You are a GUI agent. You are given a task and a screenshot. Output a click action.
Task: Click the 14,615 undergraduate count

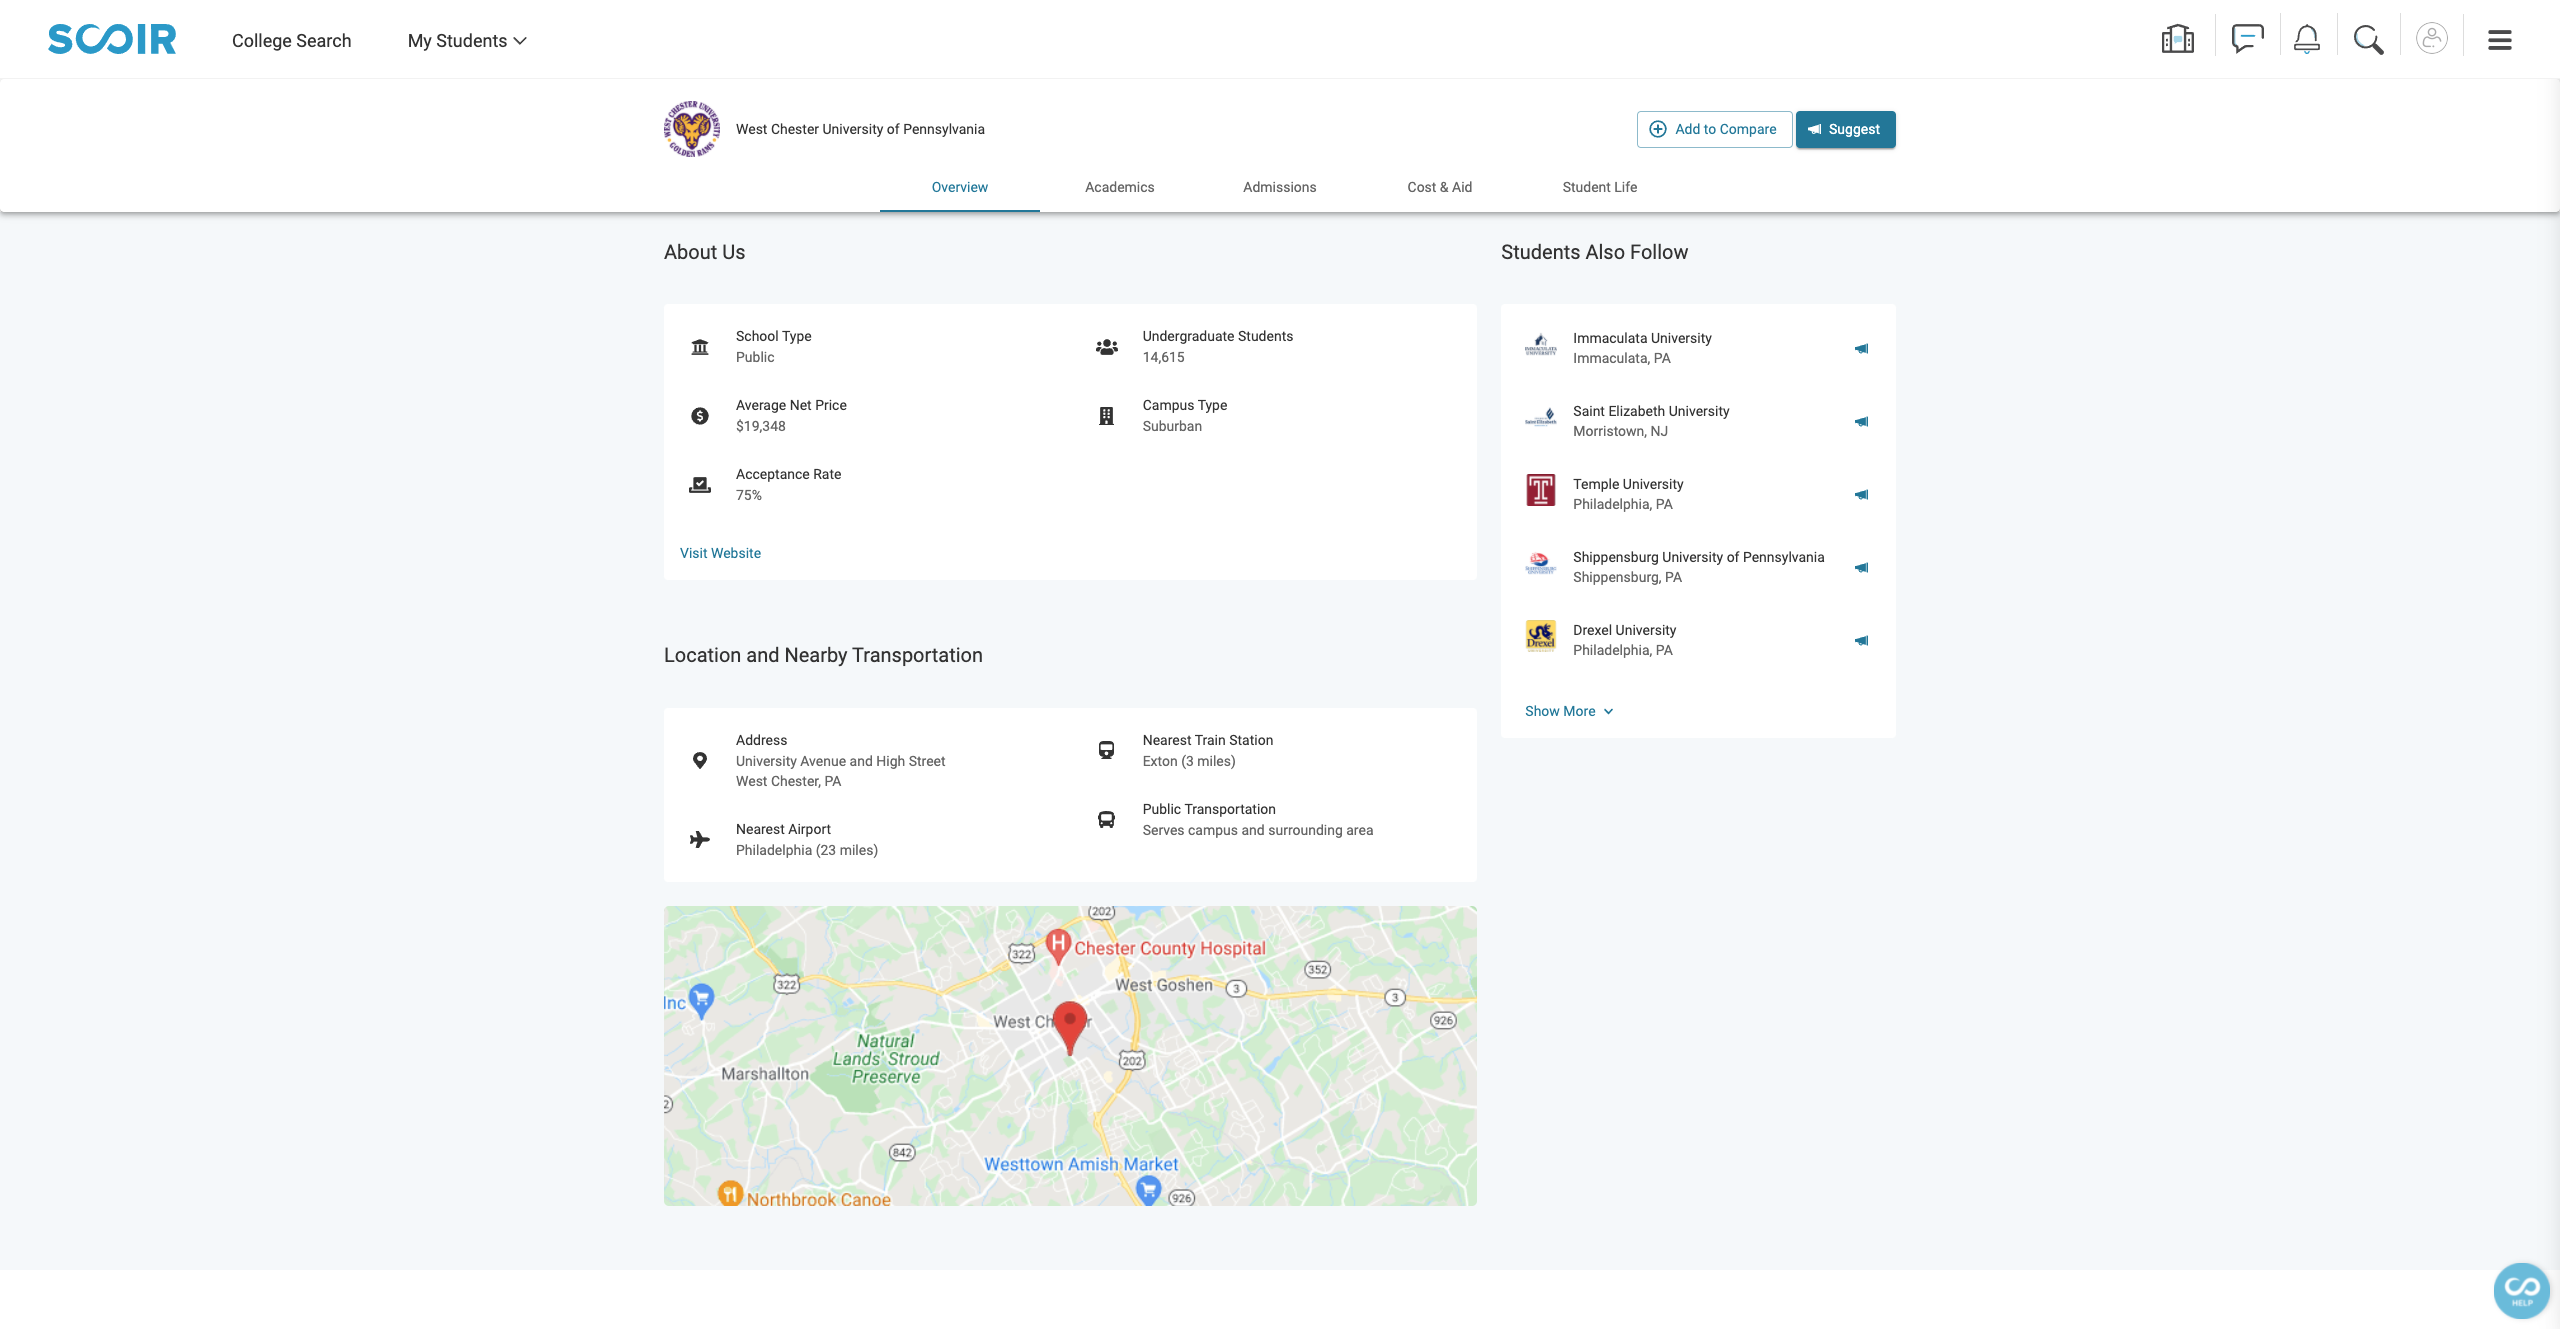point(1164,357)
